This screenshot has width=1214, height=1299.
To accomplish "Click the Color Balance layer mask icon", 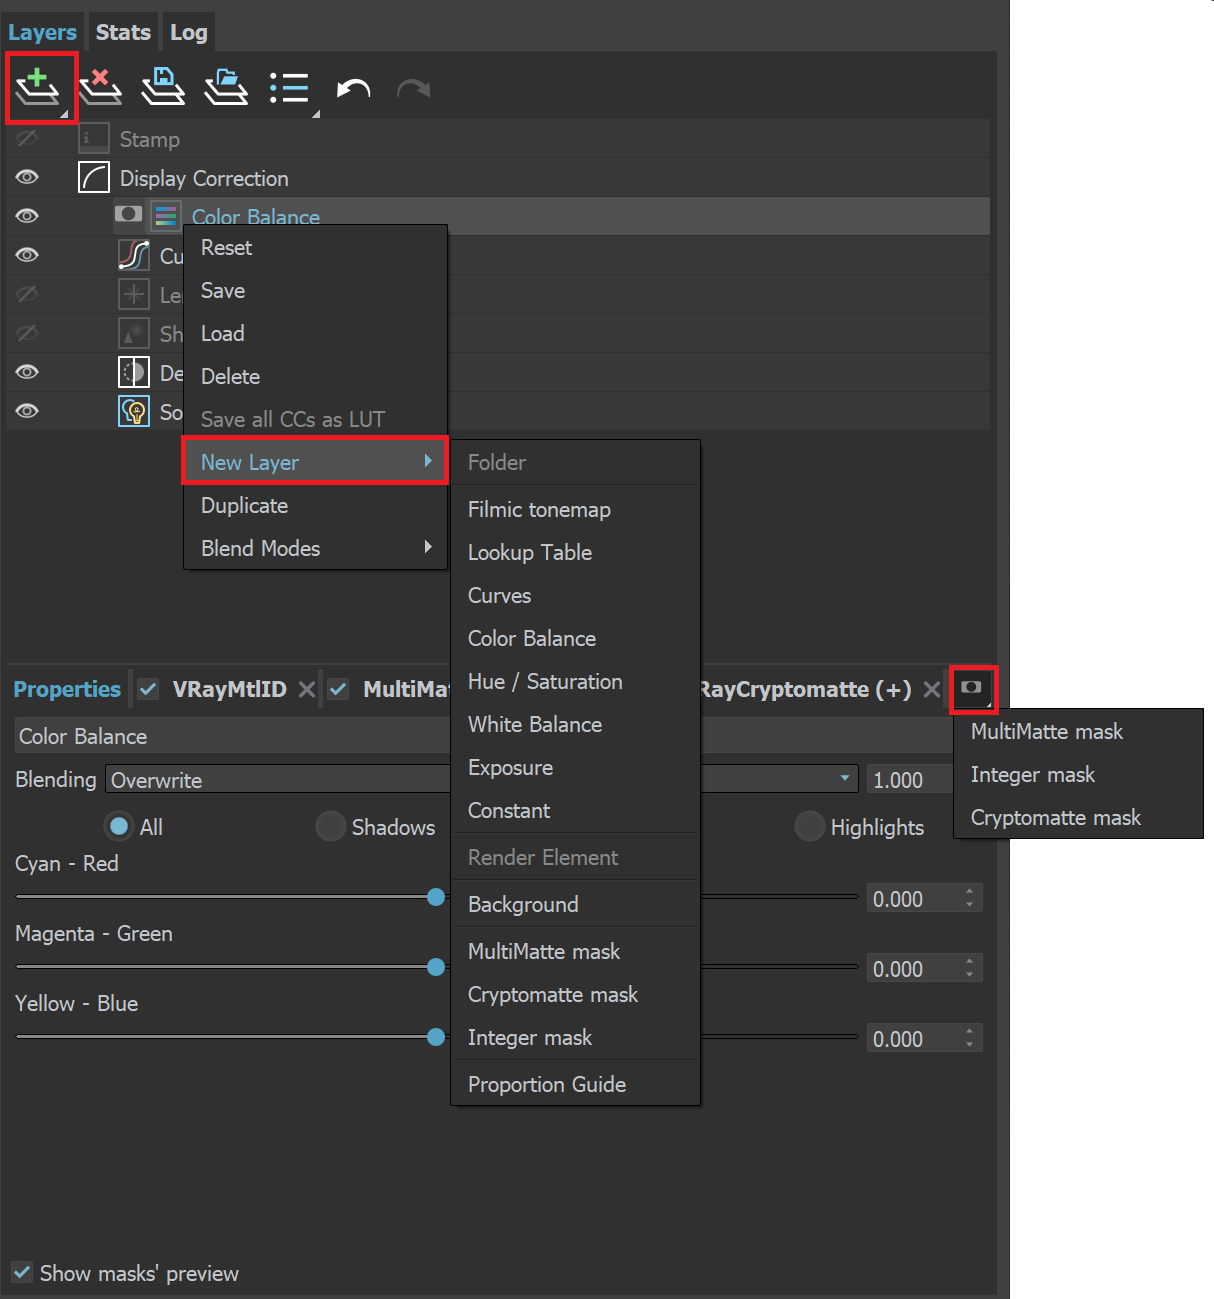I will tap(128, 214).
